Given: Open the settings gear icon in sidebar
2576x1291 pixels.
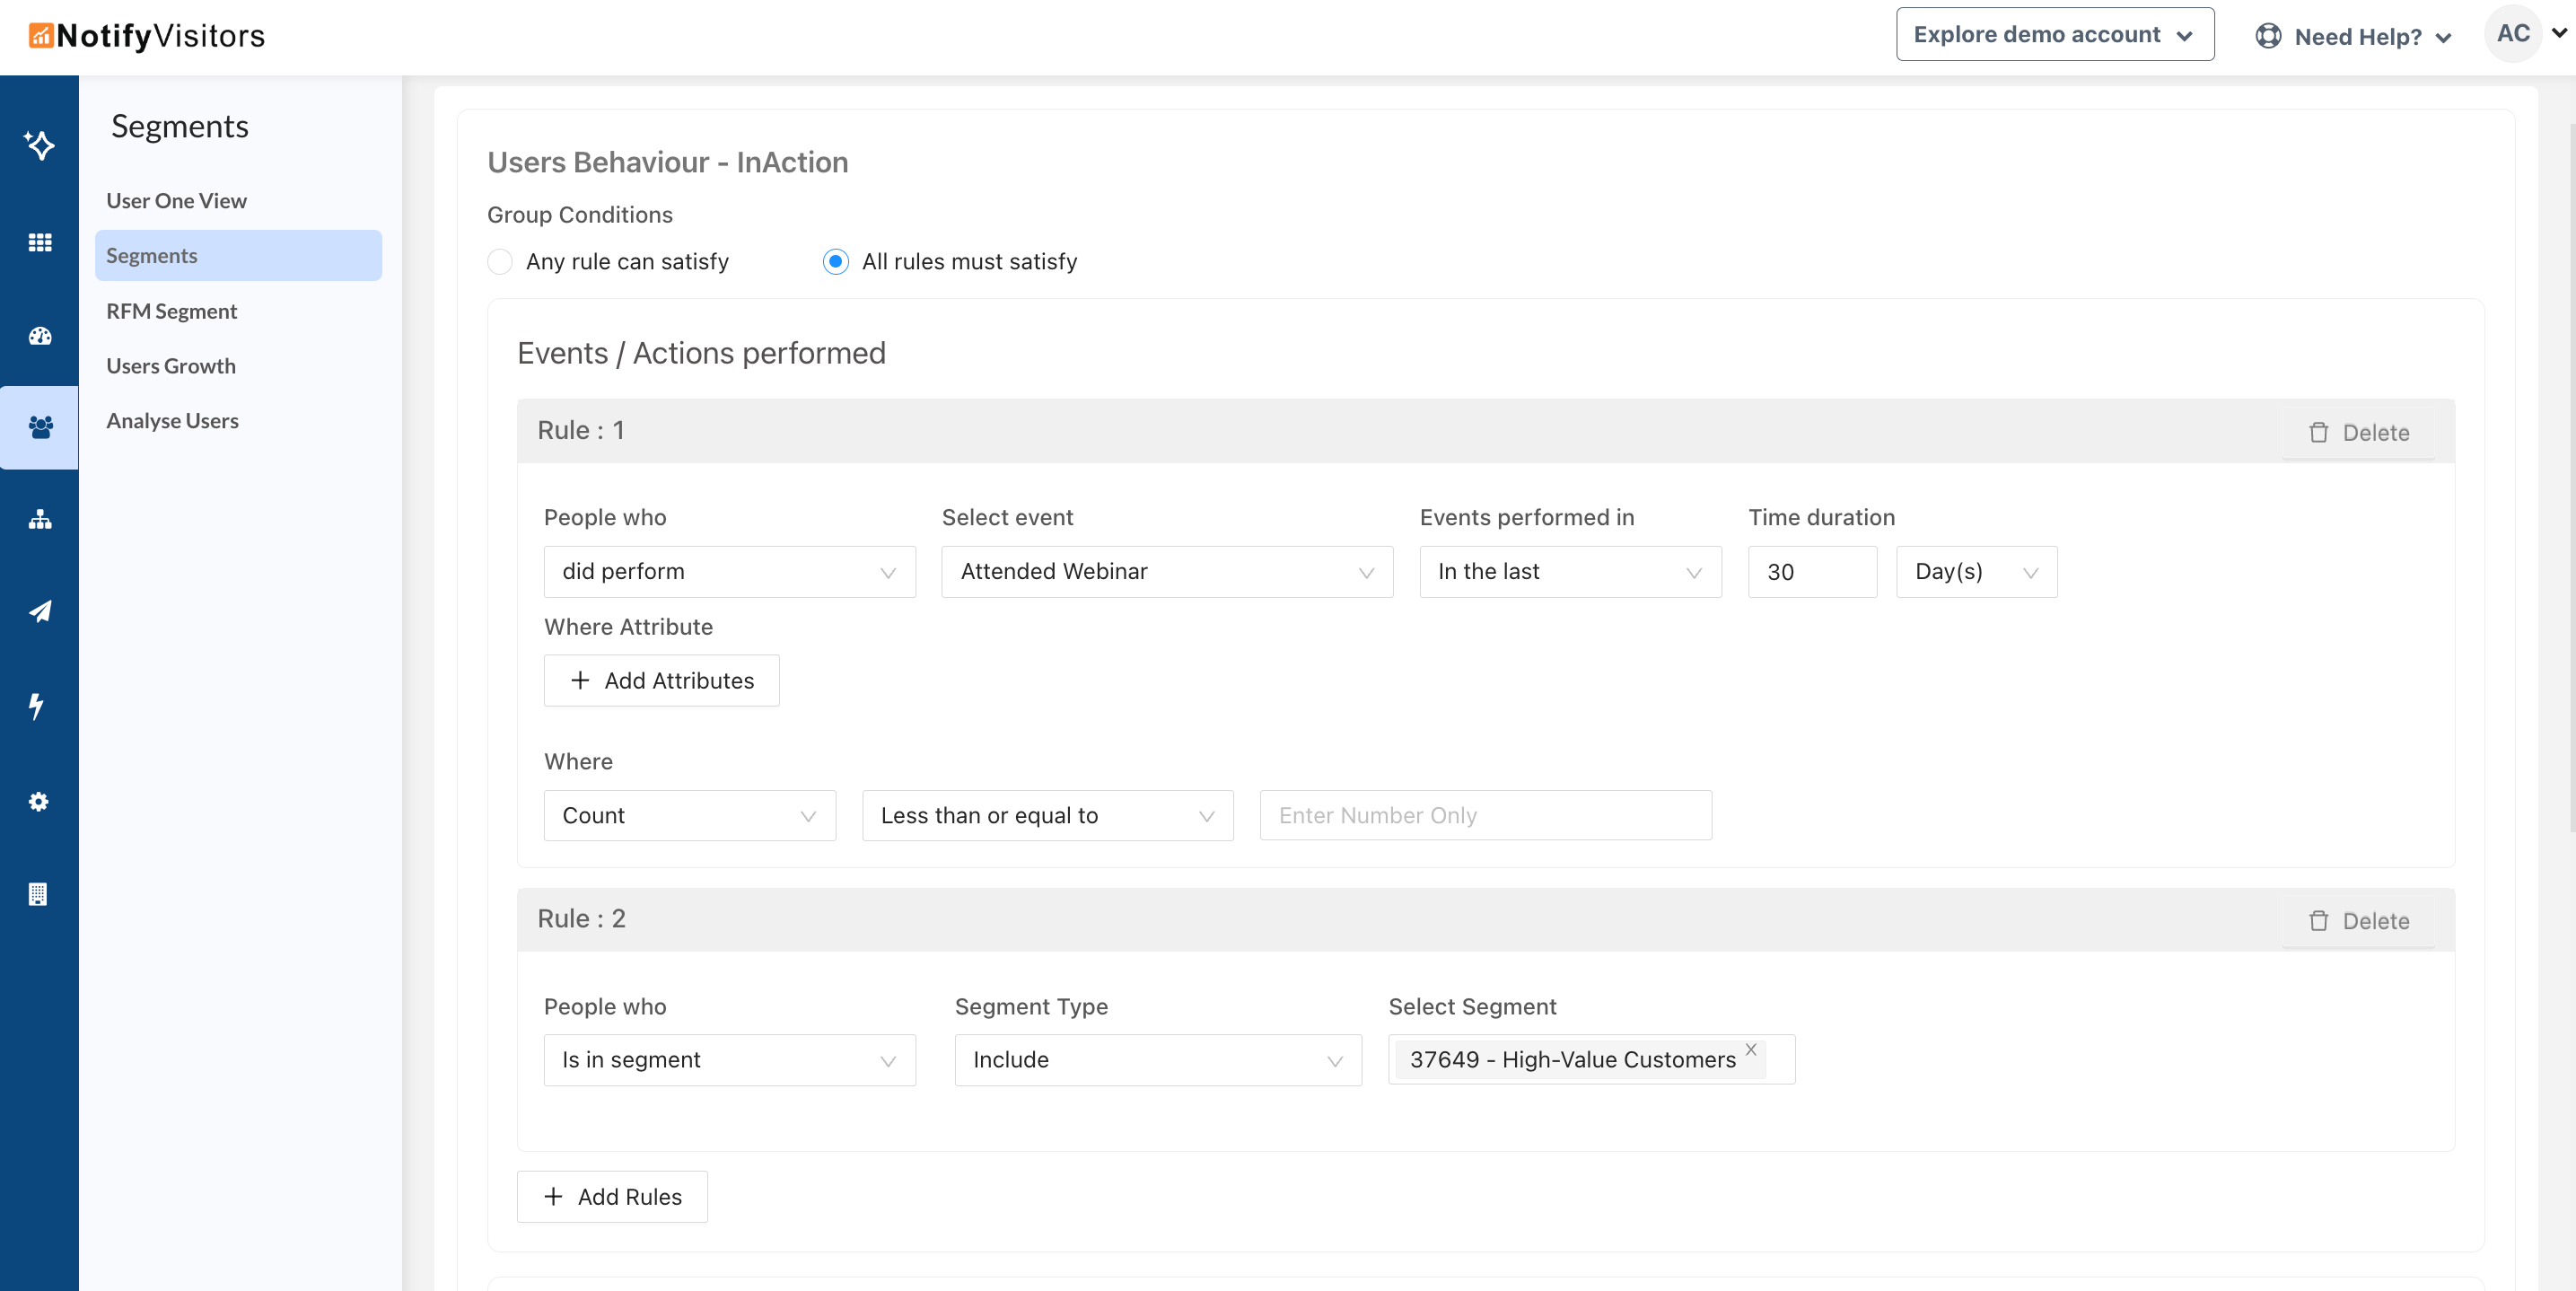Looking at the screenshot, I should [x=38, y=801].
